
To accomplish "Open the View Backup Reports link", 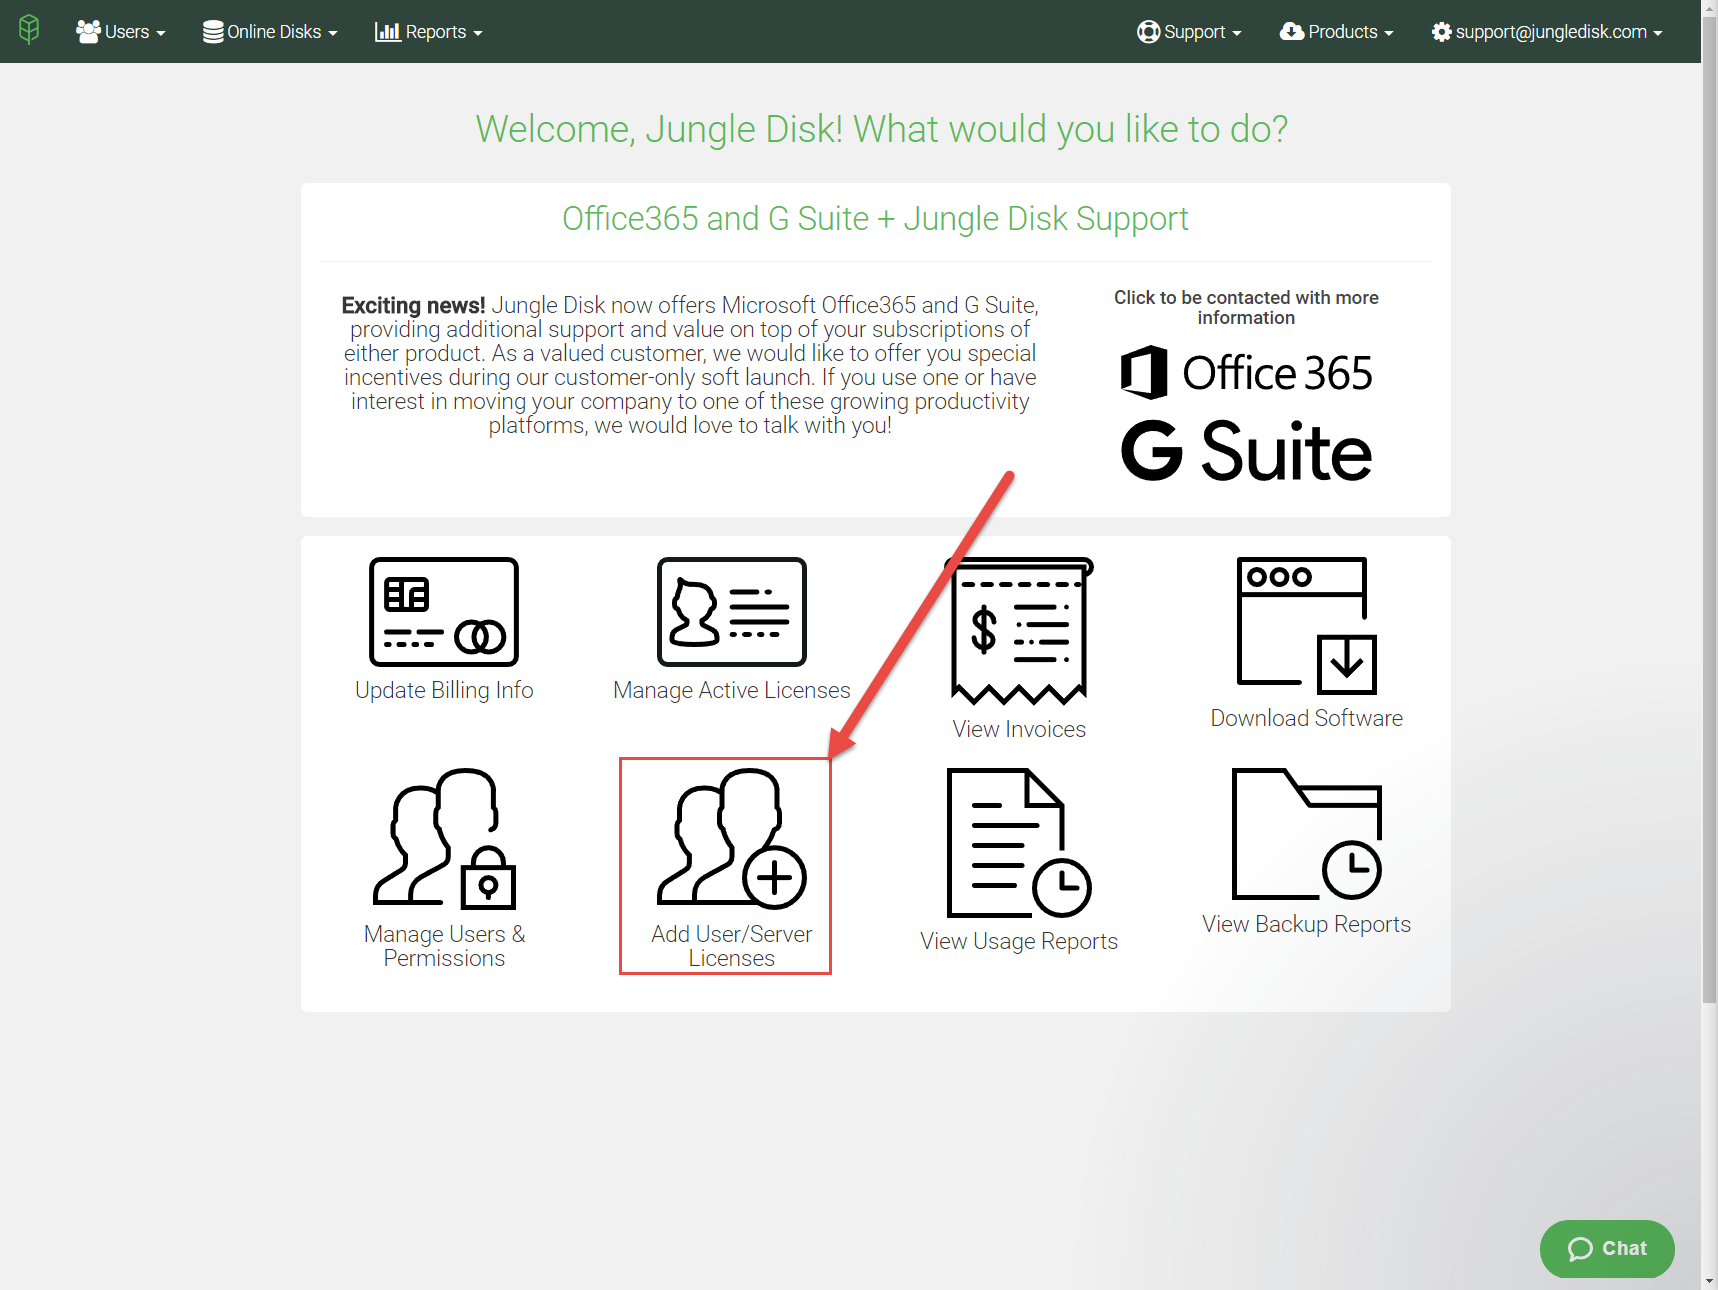I will [x=1307, y=924].
